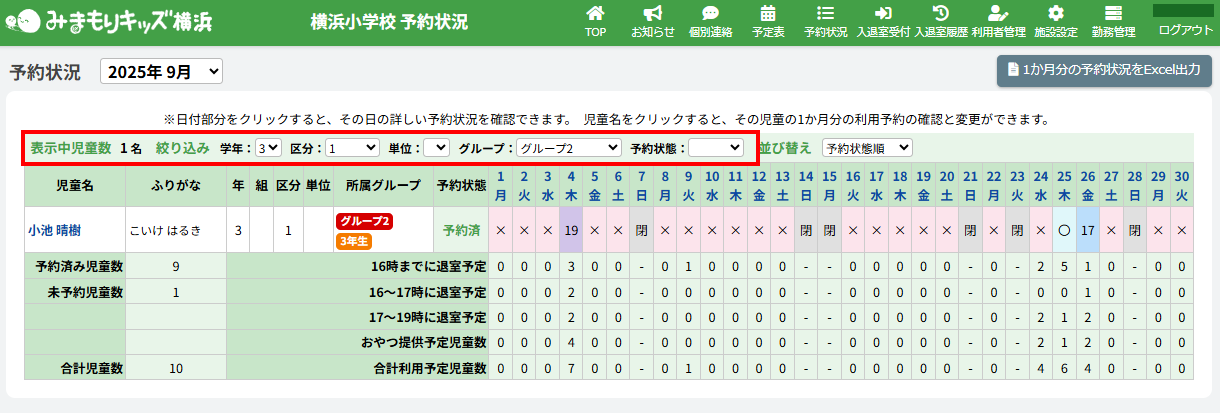Screen dimensions: 1220x413
Task: Open 施設設定 gear icon
Action: pos(1055,14)
